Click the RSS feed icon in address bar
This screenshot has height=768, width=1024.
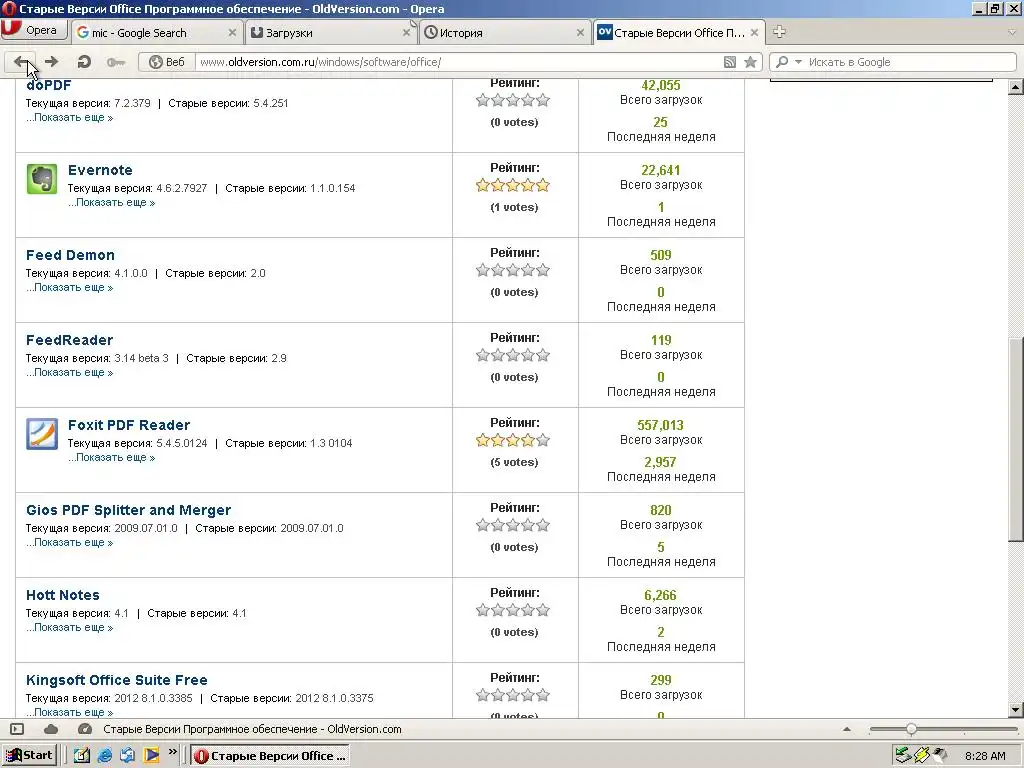point(730,62)
